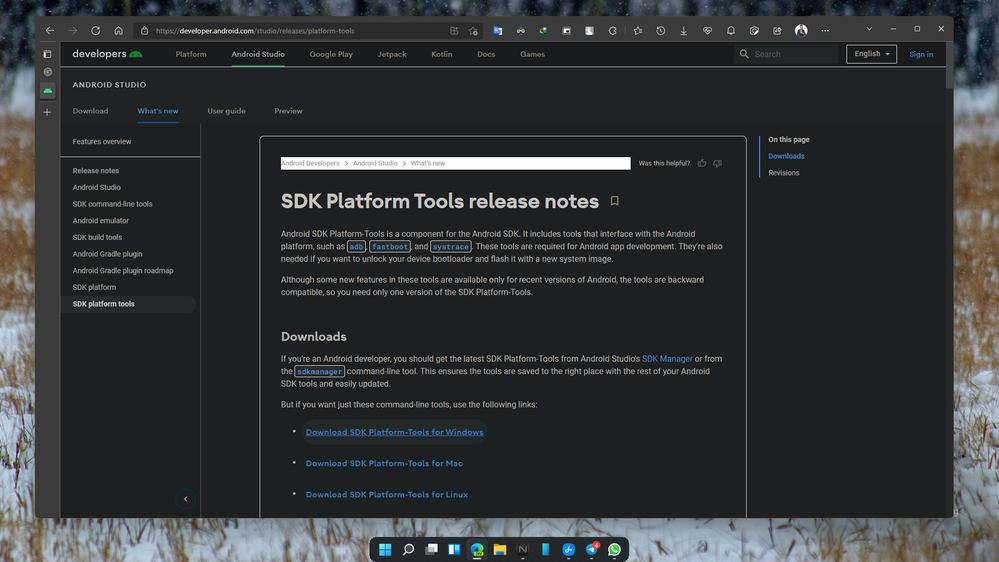Jump to Revisions section on this page
The image size is (999, 562).
[784, 173]
